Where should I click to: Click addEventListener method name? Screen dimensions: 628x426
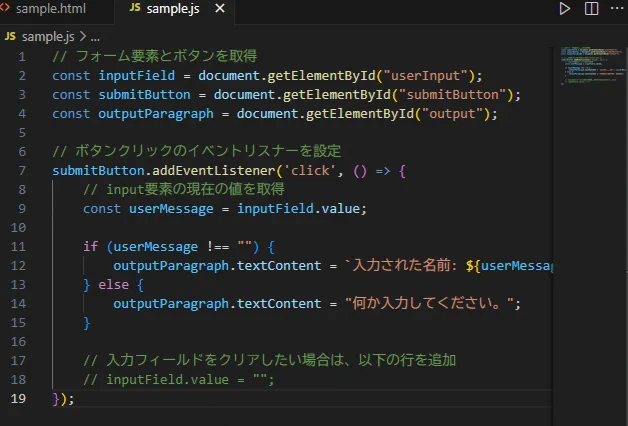pos(213,171)
